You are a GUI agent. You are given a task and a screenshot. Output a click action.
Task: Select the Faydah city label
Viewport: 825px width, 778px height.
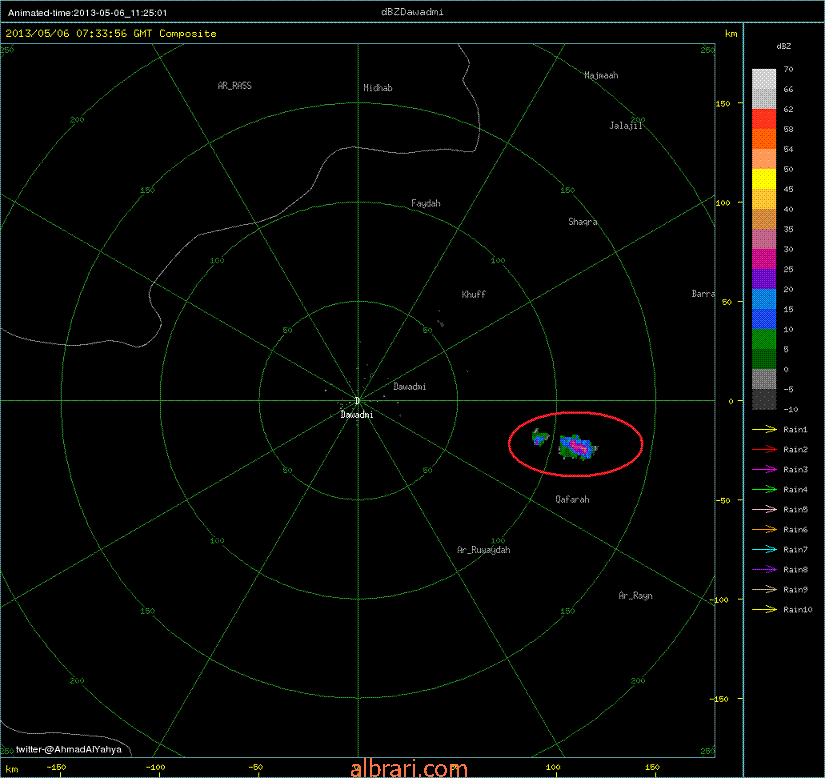[x=426, y=203]
